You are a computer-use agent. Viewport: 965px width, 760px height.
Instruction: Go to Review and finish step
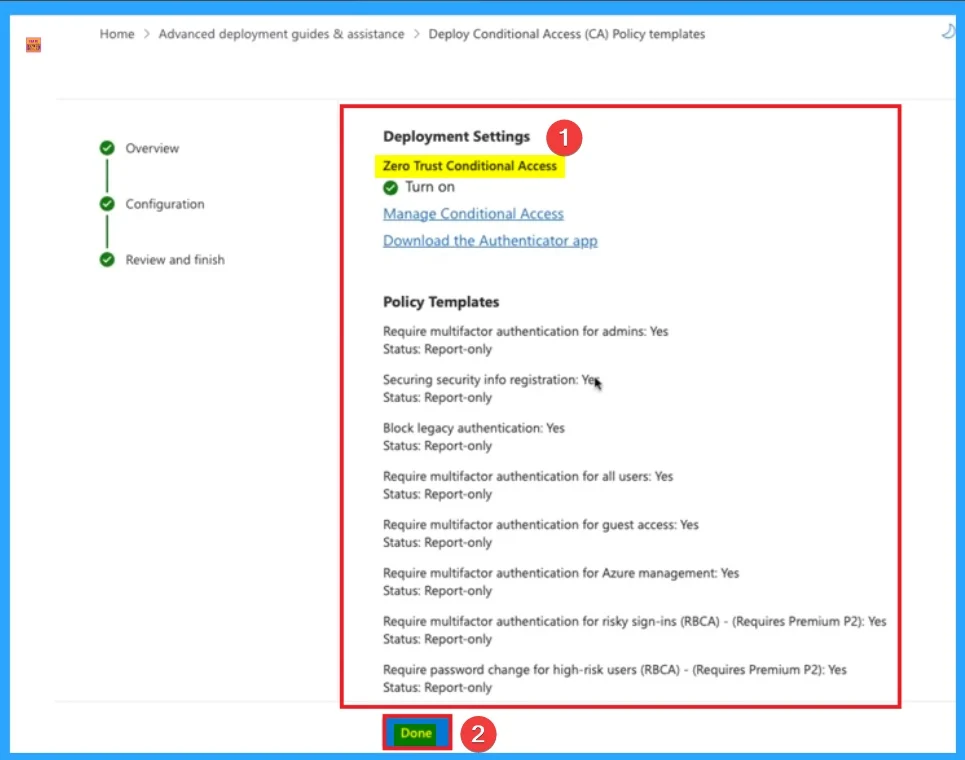click(x=175, y=260)
